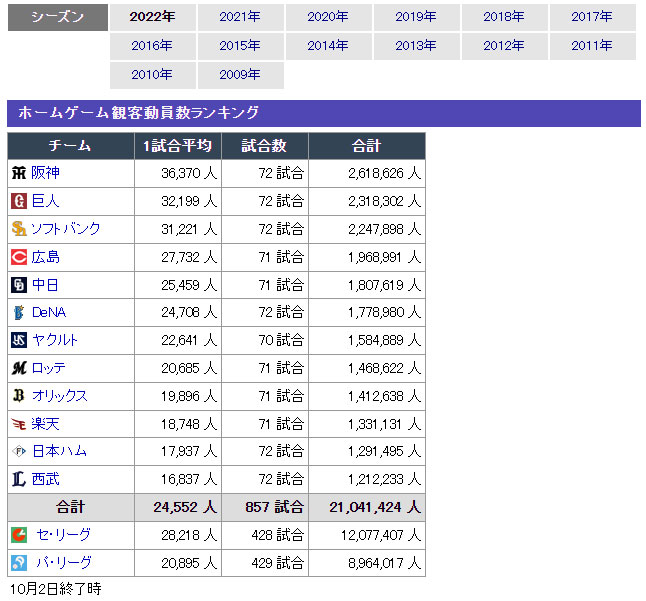
Task: Open the 2017年 season data
Action: pyautogui.click(x=592, y=17)
